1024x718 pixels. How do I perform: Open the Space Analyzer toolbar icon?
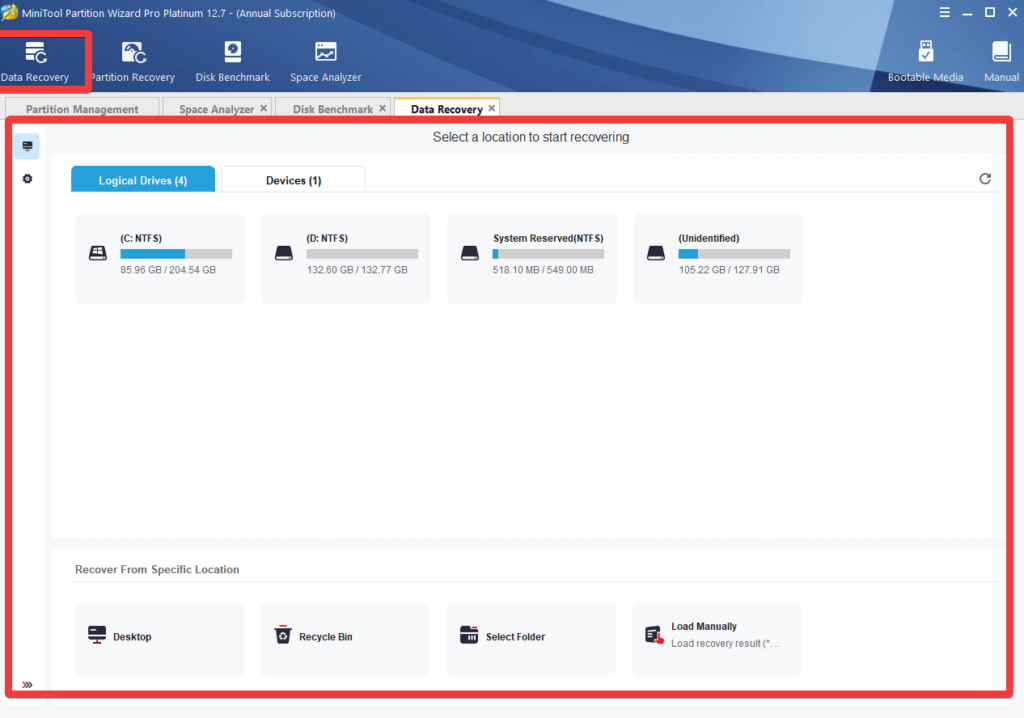(325, 62)
